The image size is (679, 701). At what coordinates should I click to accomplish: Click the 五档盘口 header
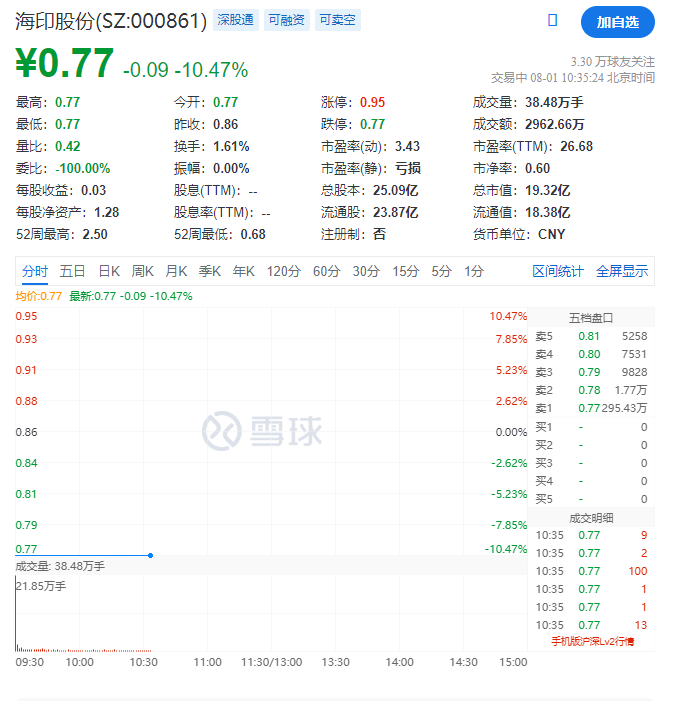(591, 318)
